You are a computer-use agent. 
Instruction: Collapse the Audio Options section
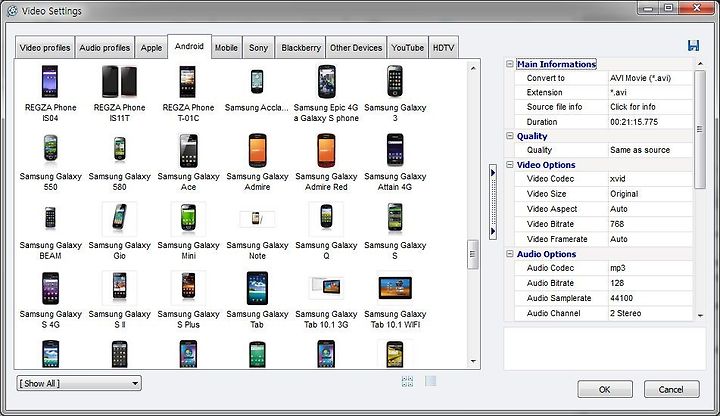point(510,253)
